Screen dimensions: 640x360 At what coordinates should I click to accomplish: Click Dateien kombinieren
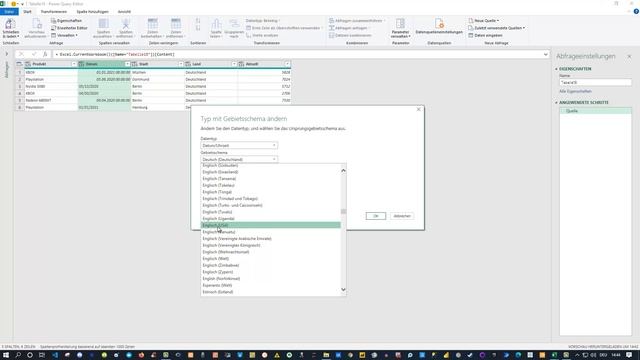pos(350,35)
